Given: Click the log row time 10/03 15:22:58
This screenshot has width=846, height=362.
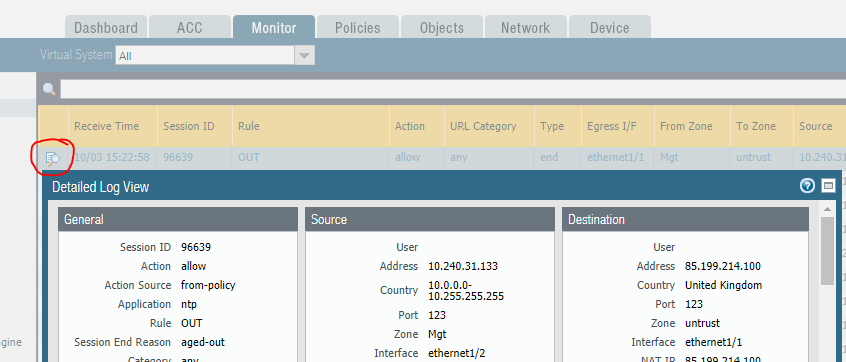Looking at the screenshot, I should coord(111,158).
